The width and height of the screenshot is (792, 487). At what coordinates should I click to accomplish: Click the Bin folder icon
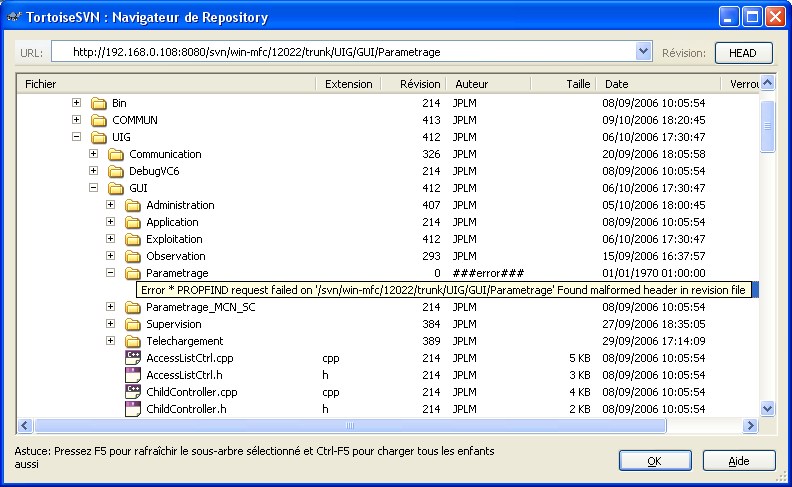pos(98,104)
